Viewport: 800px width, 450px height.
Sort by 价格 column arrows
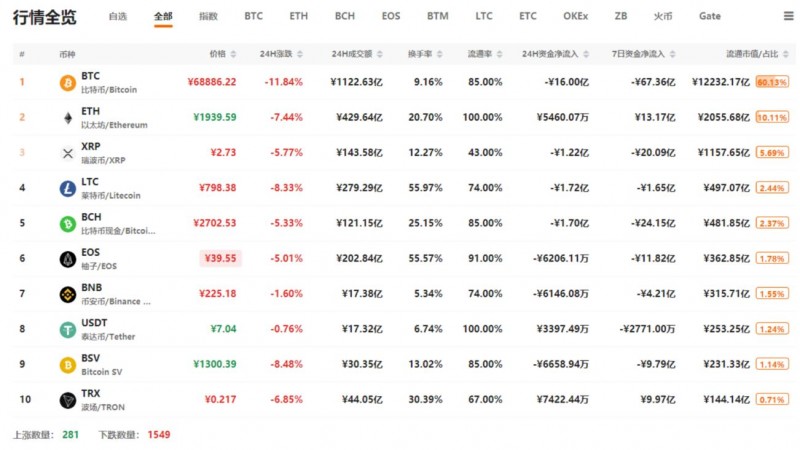[x=234, y=53]
